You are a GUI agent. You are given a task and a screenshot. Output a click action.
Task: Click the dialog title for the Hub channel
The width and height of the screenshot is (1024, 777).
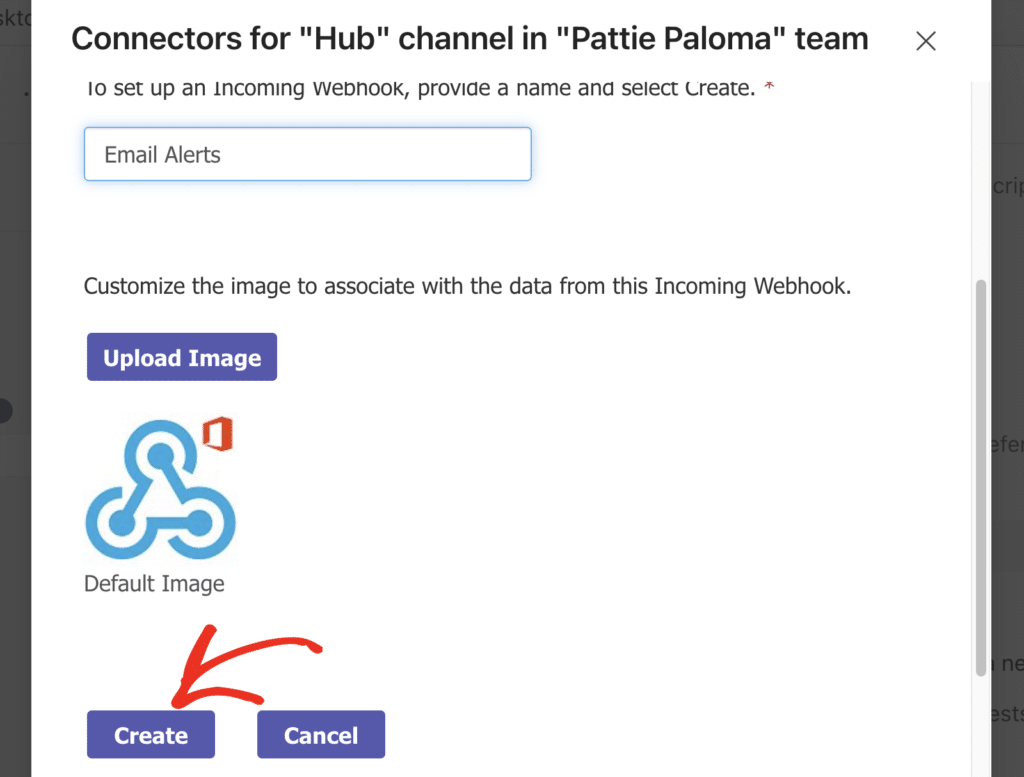pyautogui.click(x=469, y=39)
